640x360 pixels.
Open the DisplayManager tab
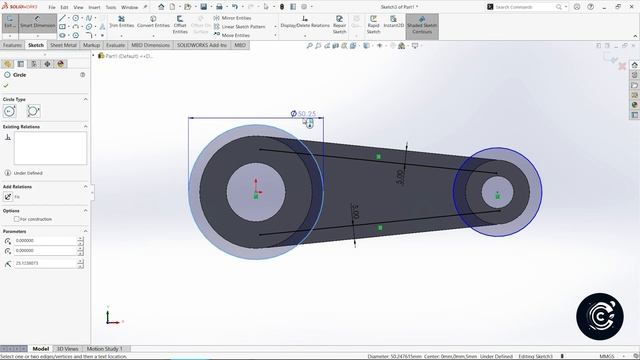61,64
